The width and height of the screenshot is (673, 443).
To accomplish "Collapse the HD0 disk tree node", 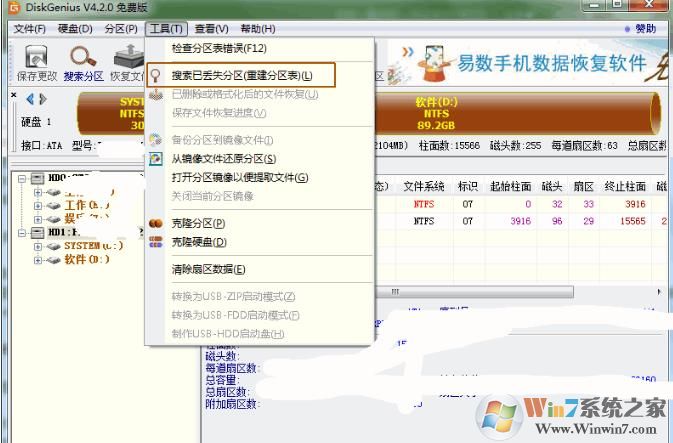I will (x=23, y=177).
